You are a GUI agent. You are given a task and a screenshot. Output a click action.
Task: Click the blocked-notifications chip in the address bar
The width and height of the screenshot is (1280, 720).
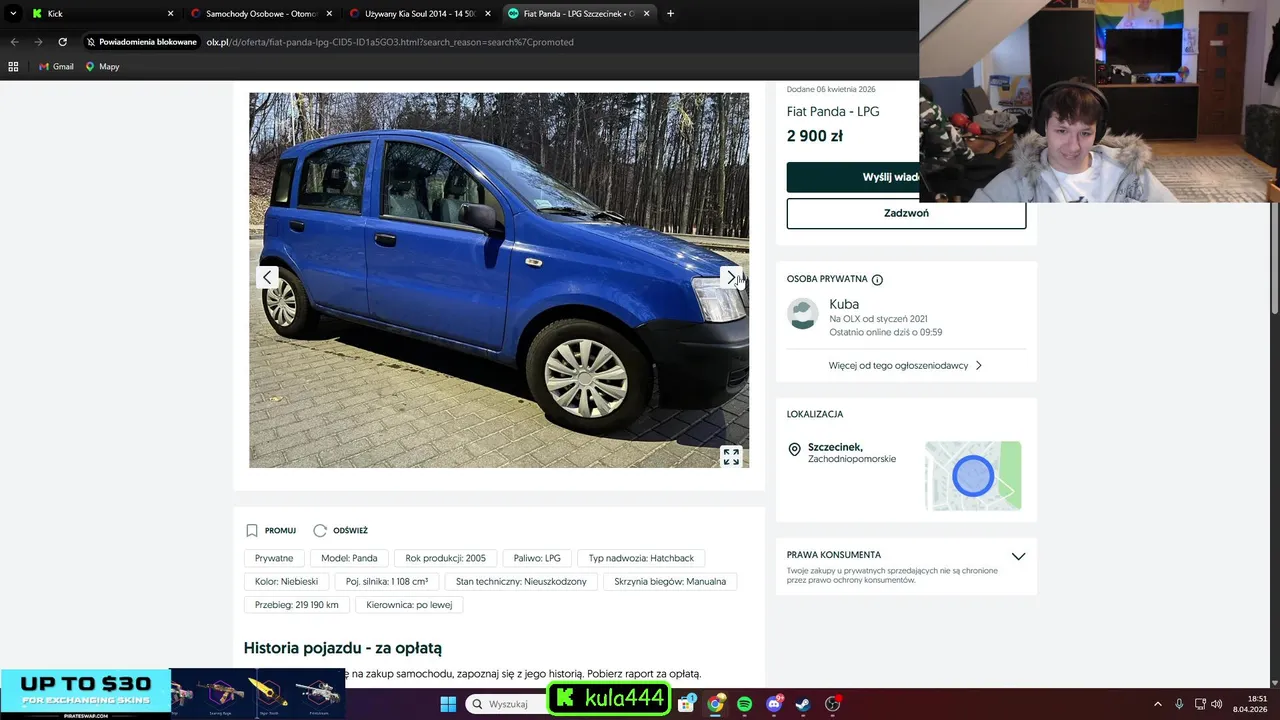point(141,42)
